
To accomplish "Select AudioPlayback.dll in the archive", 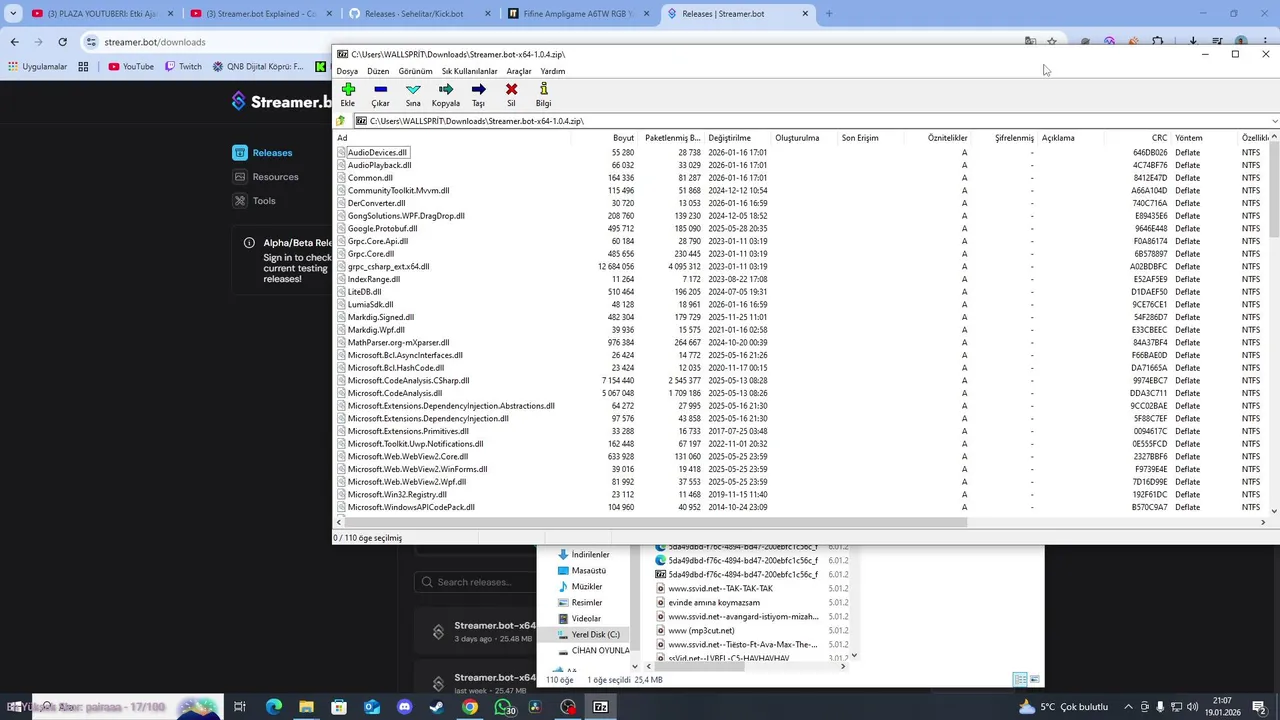I will (x=379, y=165).
